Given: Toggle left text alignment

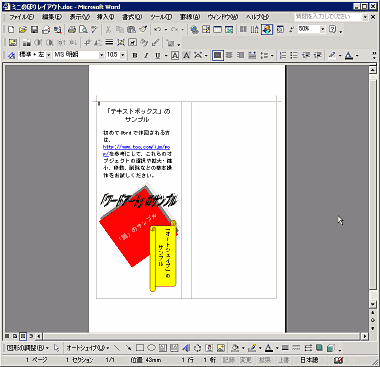Looking at the screenshot, I should (x=217, y=55).
